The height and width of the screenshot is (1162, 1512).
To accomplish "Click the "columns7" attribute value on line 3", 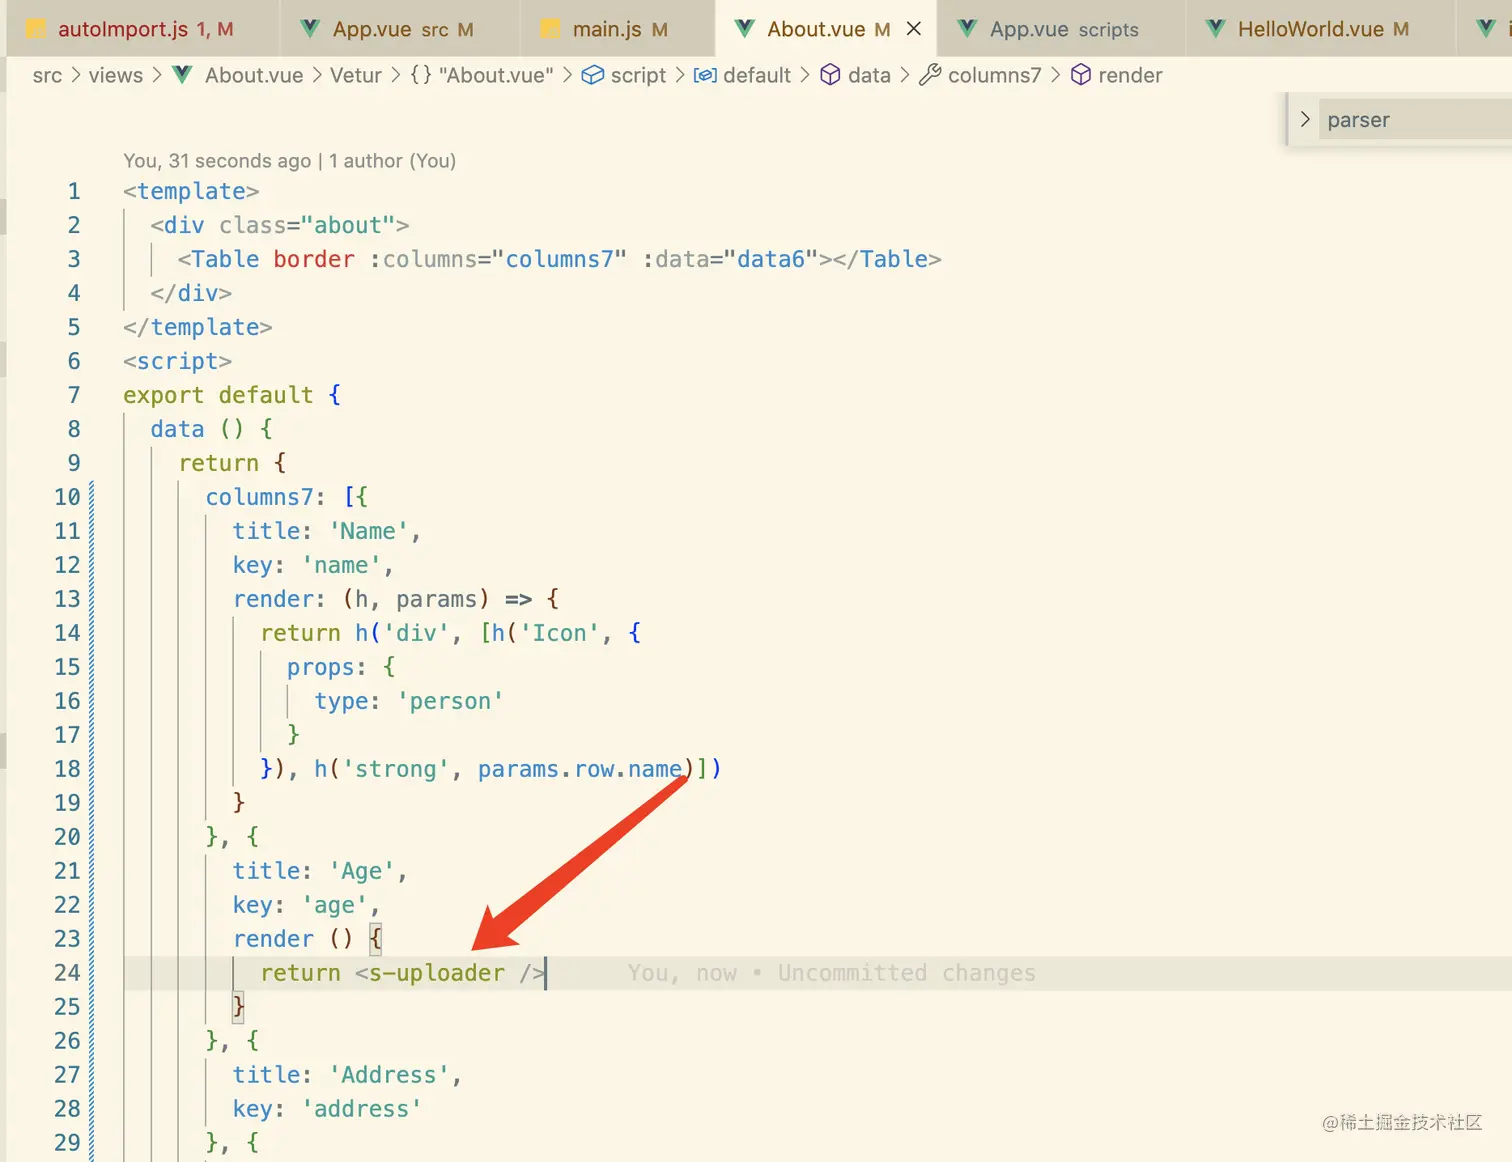I will 559,259.
